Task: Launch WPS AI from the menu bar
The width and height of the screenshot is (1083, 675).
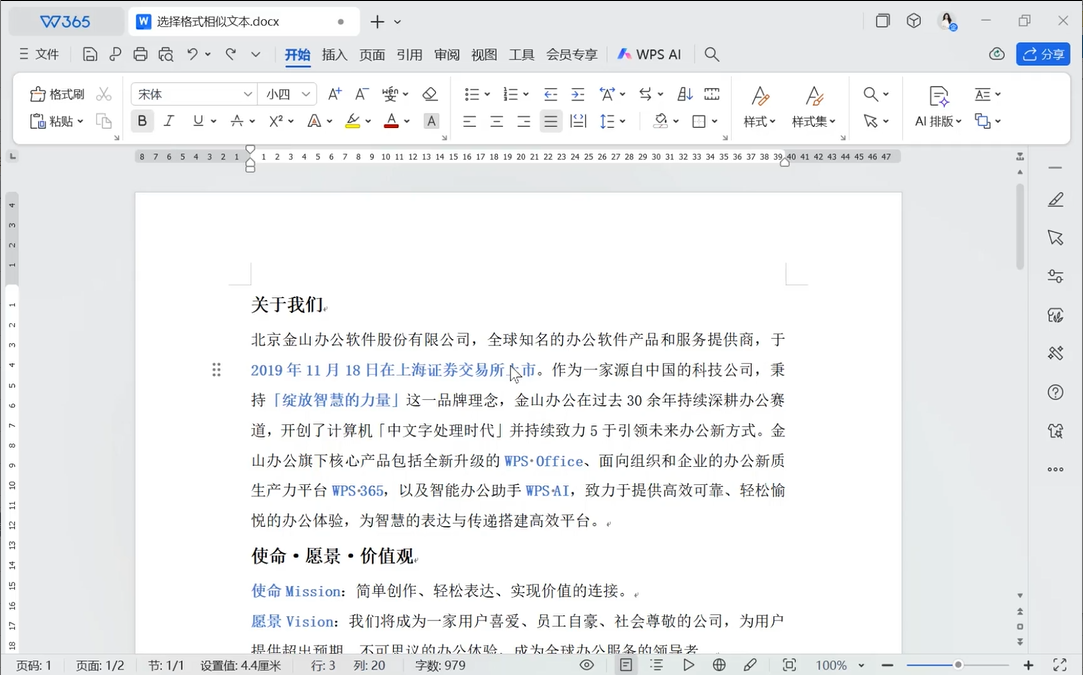Action: (649, 54)
